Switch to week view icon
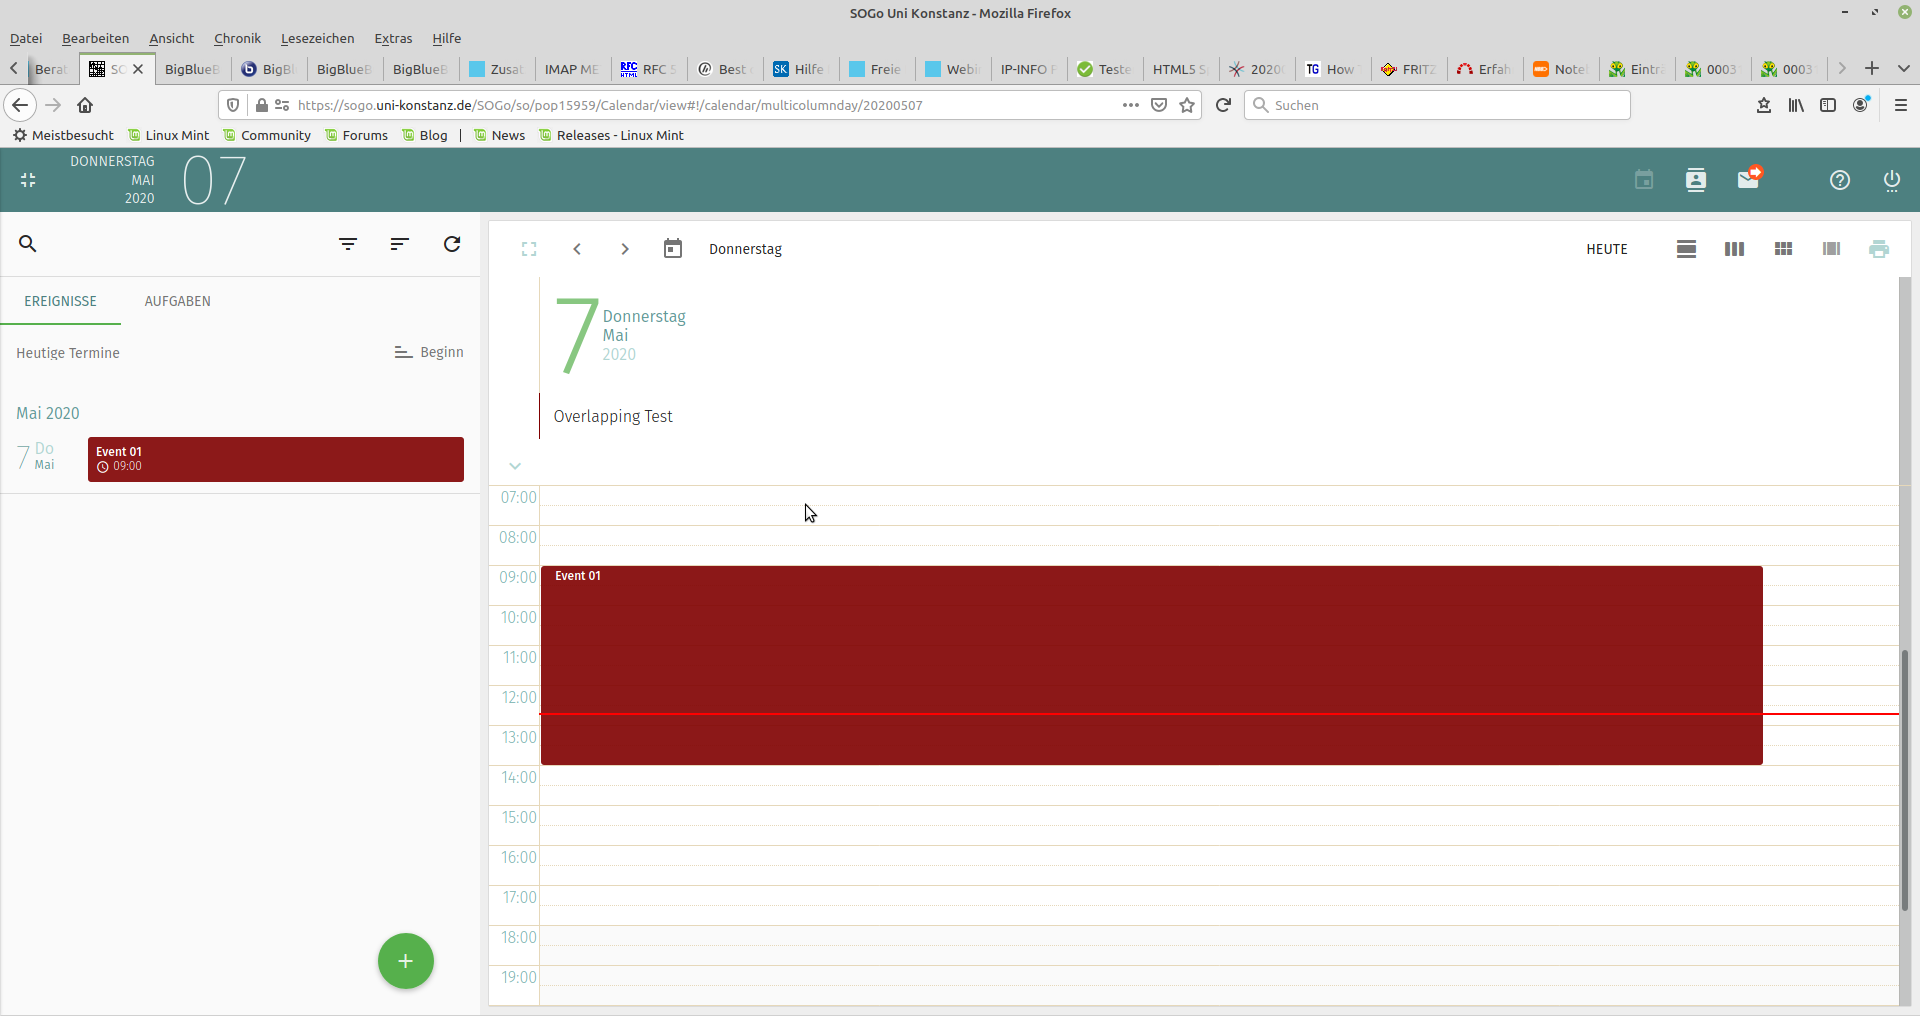The width and height of the screenshot is (1920, 1016). click(1734, 249)
